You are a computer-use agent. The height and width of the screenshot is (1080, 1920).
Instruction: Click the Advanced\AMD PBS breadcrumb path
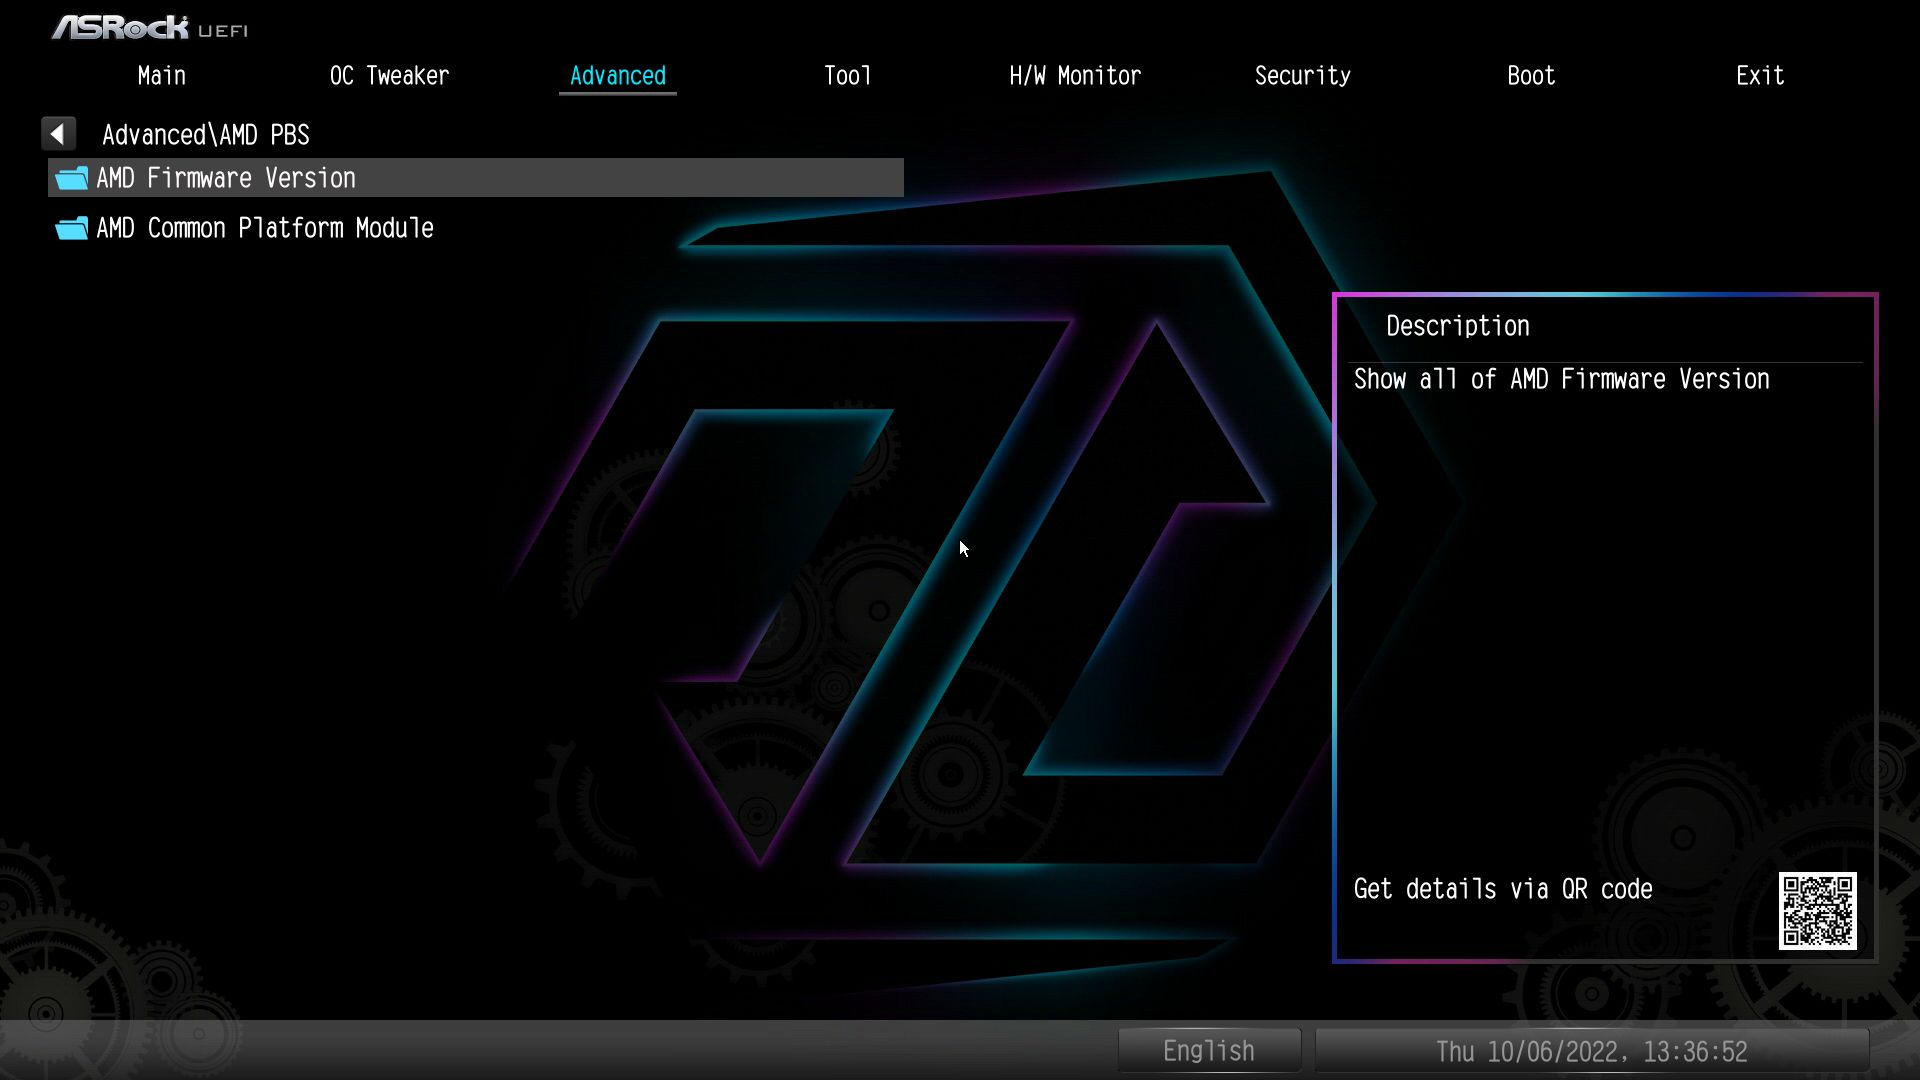[x=206, y=135]
